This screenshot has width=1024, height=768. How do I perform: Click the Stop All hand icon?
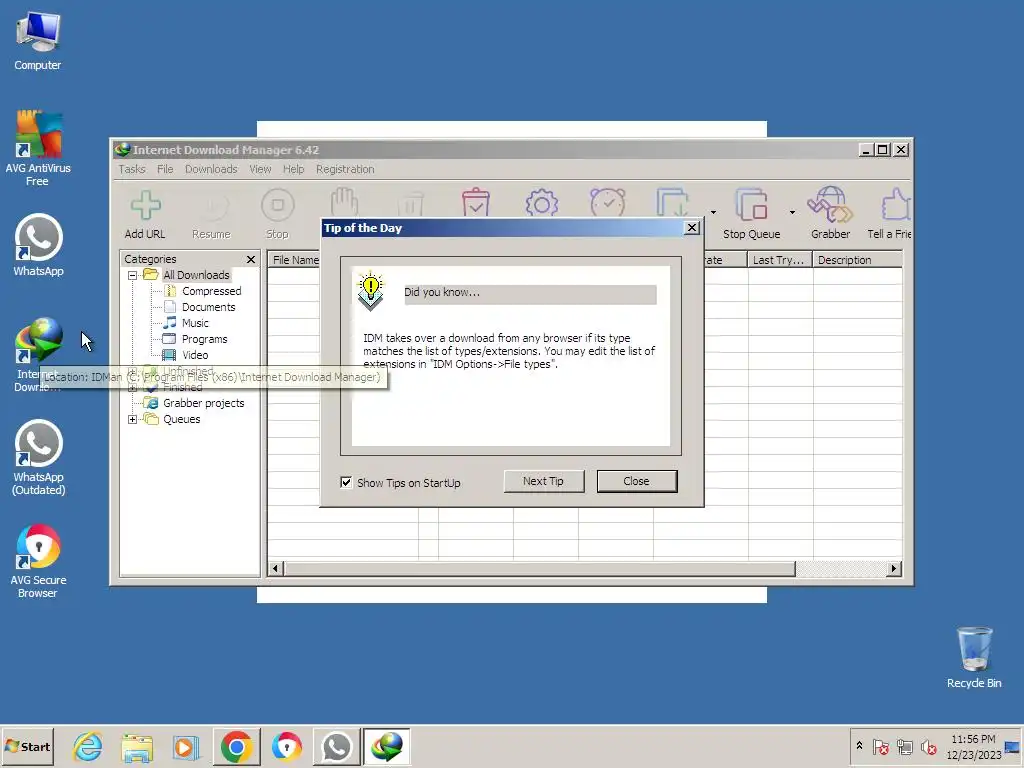pos(344,202)
